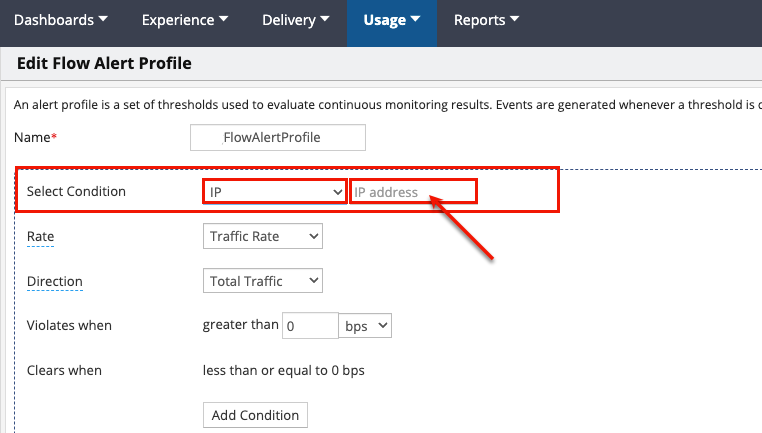Open the Experience menu
Screen dimensions: 762x433
tap(184, 20)
